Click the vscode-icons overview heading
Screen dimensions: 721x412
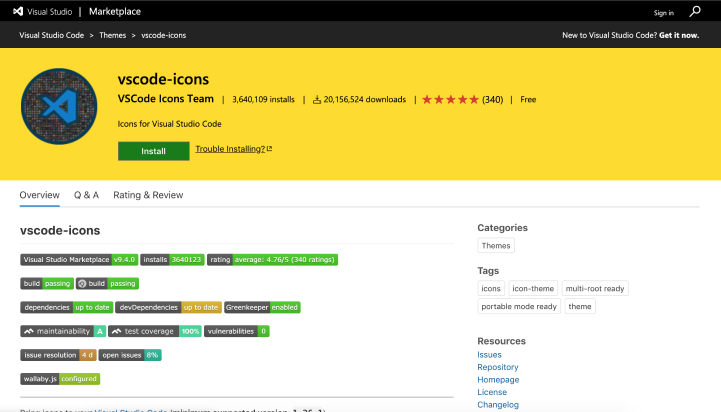(x=60, y=230)
